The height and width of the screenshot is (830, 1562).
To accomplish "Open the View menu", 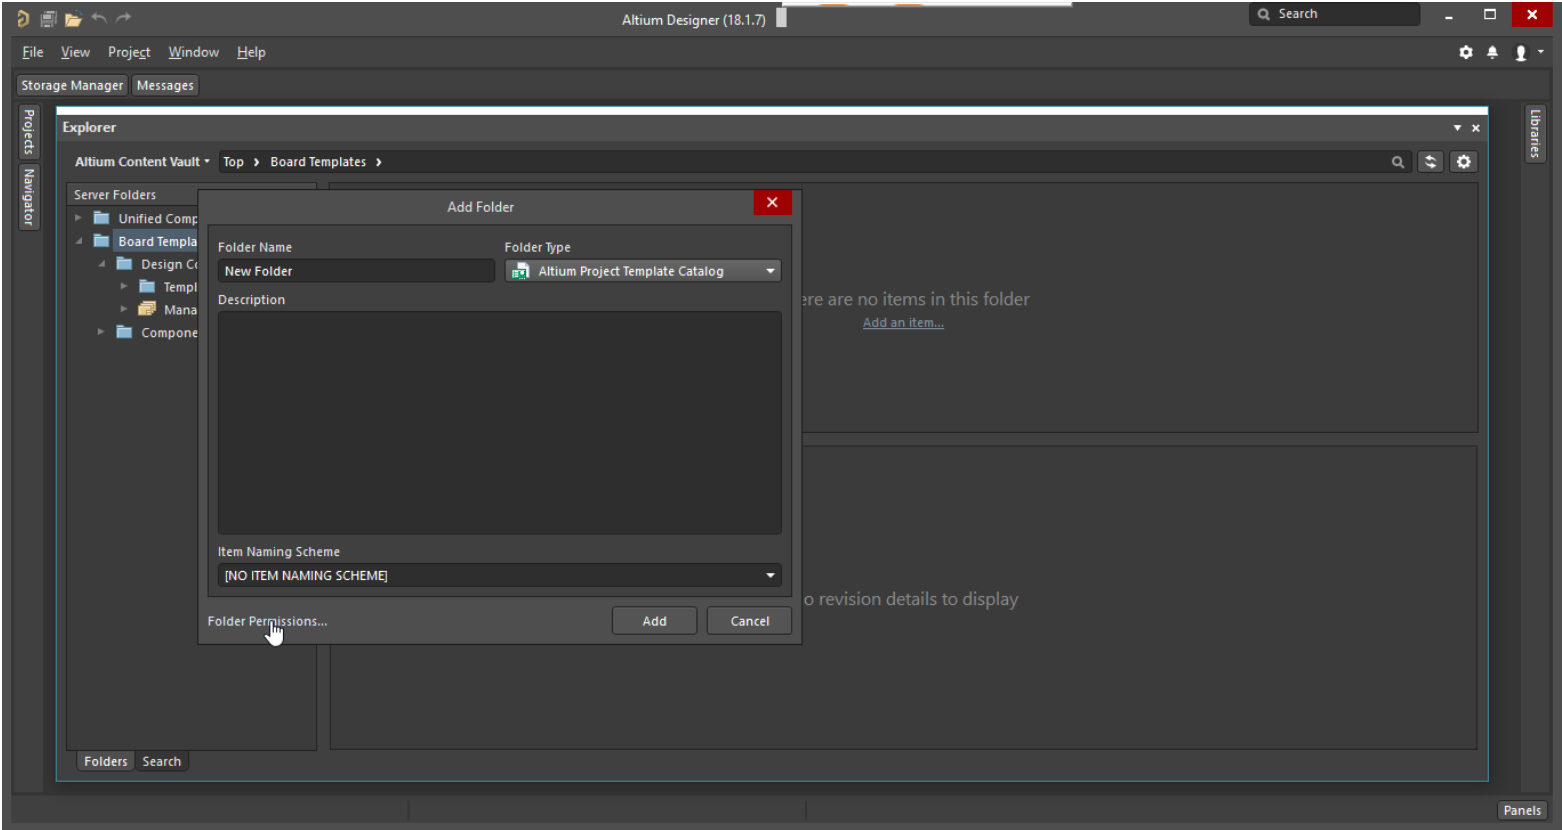I will click(x=75, y=52).
